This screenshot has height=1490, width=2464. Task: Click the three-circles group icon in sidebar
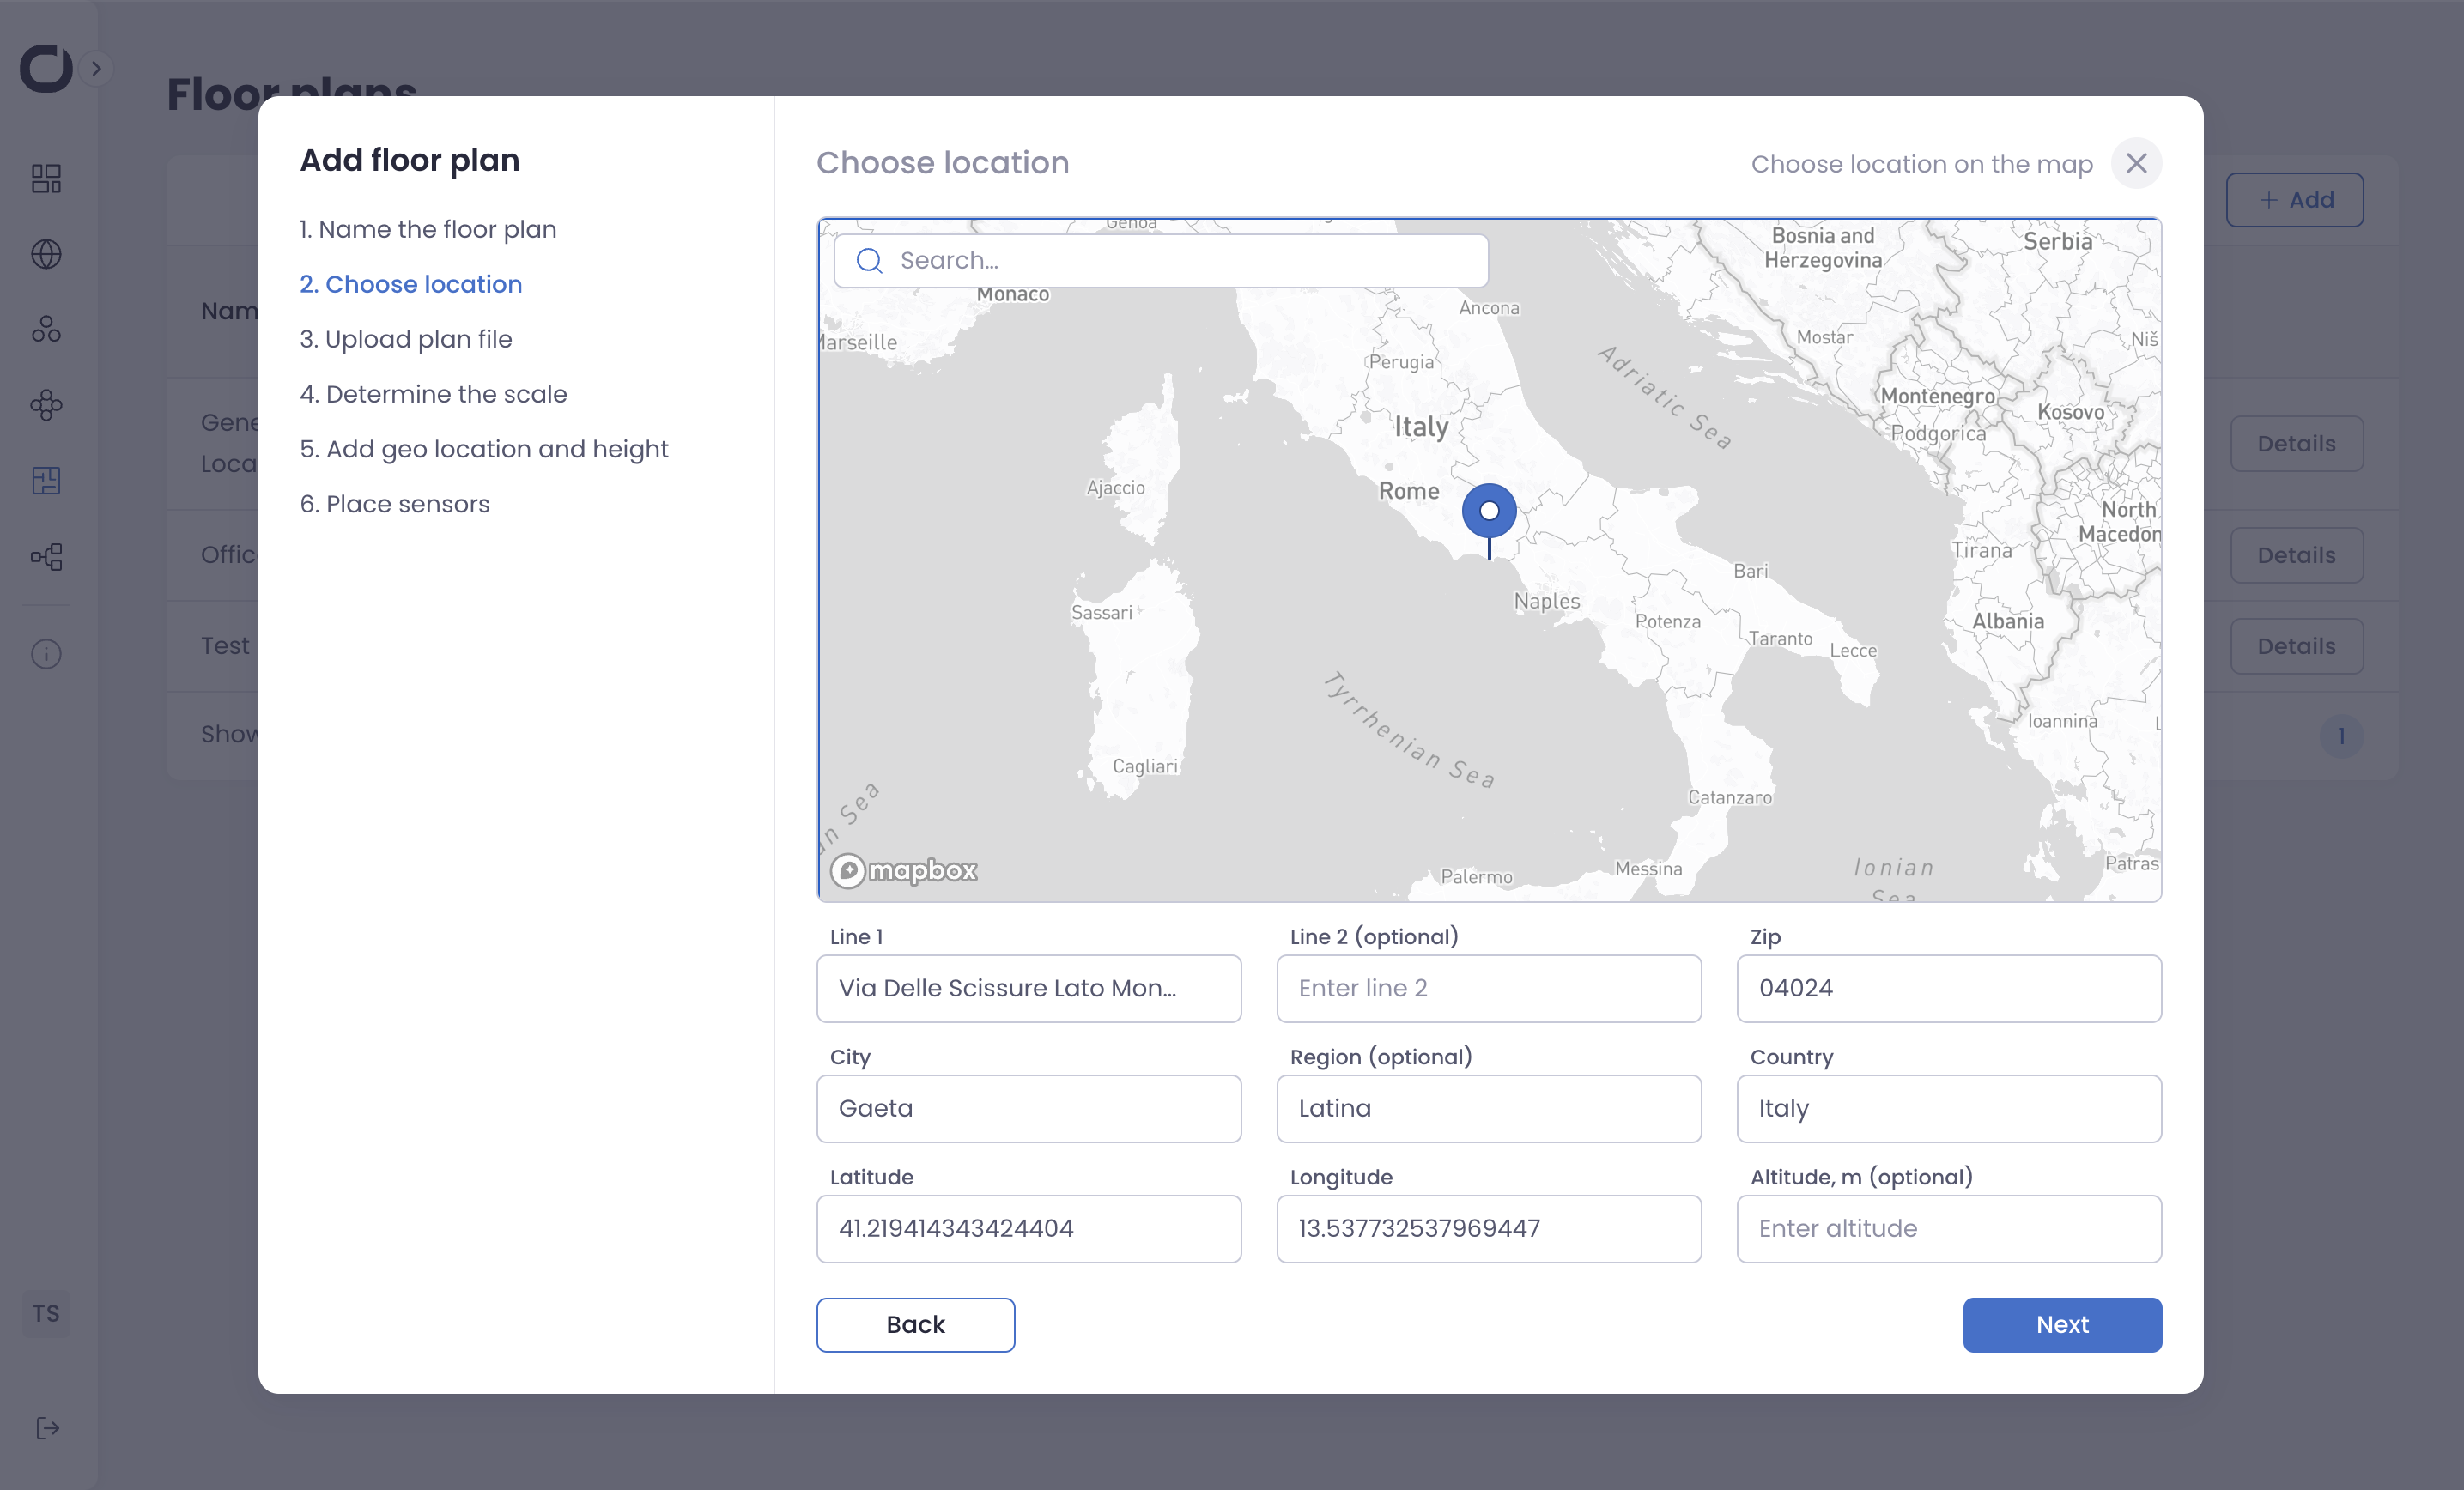point(46,329)
